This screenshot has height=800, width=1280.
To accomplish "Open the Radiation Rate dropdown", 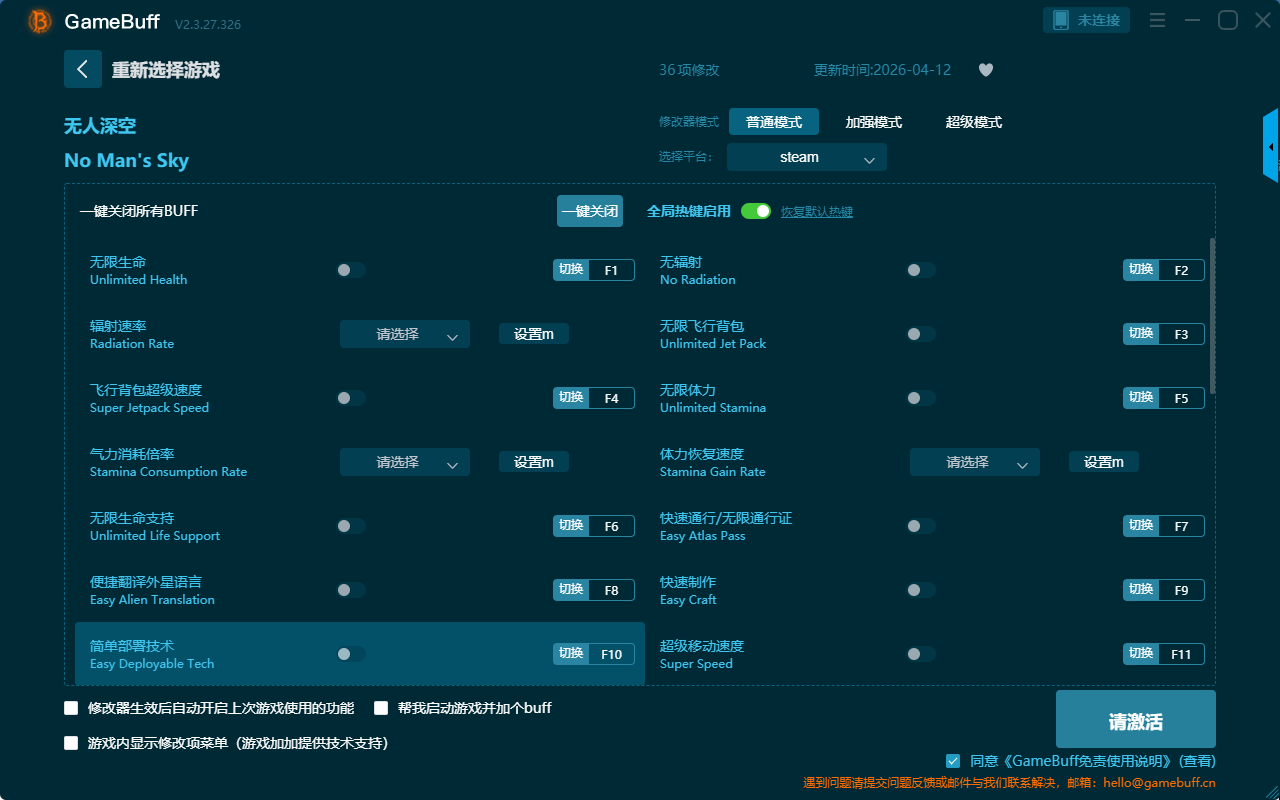I will click(405, 335).
